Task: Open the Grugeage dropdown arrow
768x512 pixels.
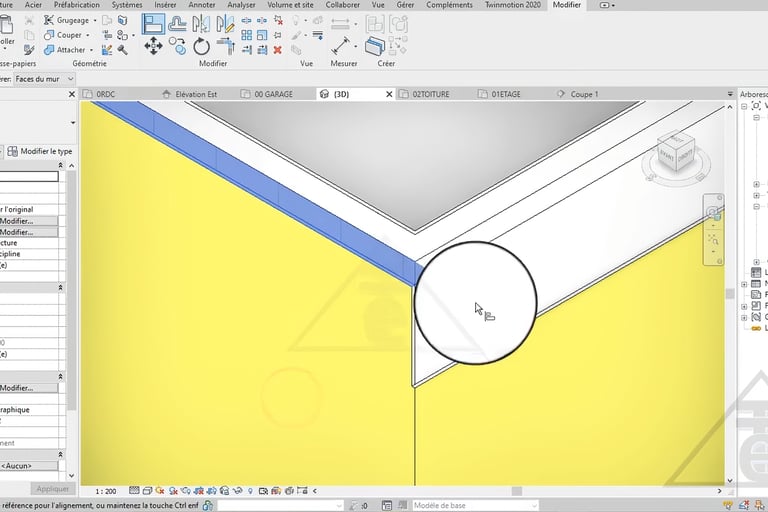Action: point(95,21)
